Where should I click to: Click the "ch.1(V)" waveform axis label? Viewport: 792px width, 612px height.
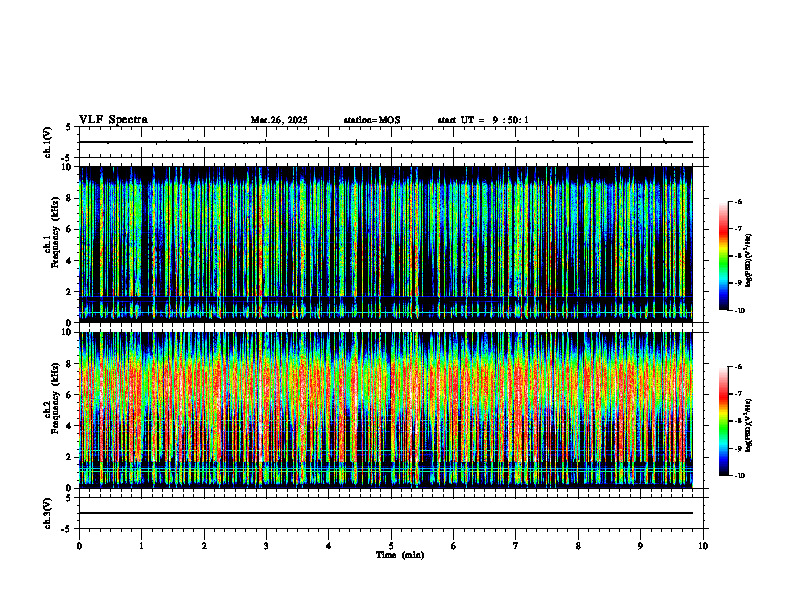48,142
